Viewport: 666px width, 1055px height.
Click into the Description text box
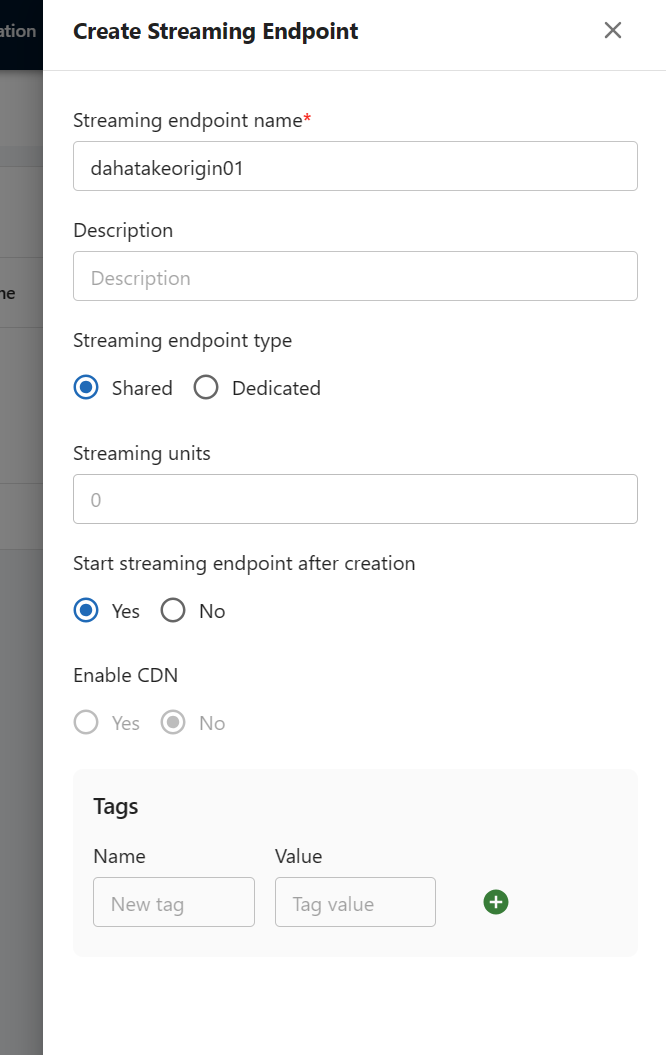tap(355, 276)
